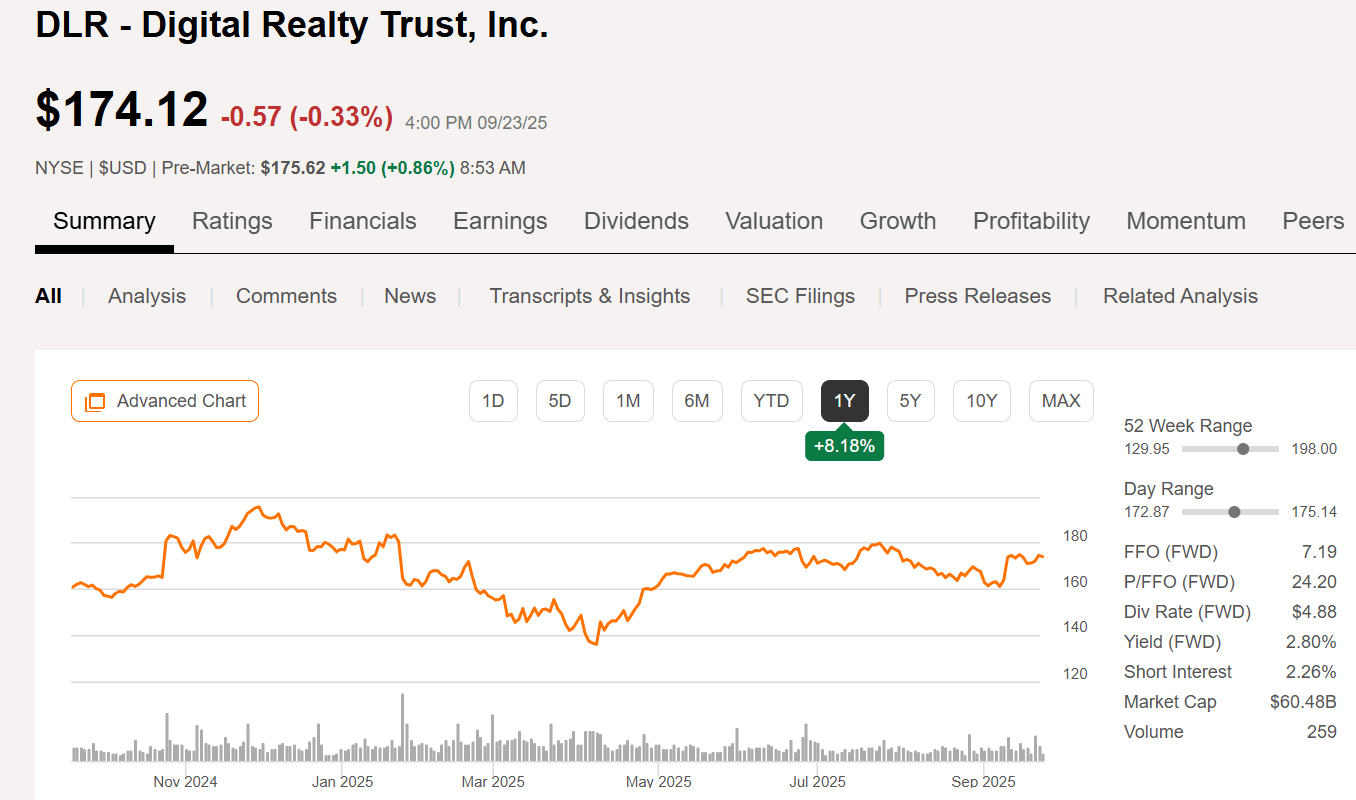The width and height of the screenshot is (1356, 800).
Task: Open the News section
Action: point(409,296)
